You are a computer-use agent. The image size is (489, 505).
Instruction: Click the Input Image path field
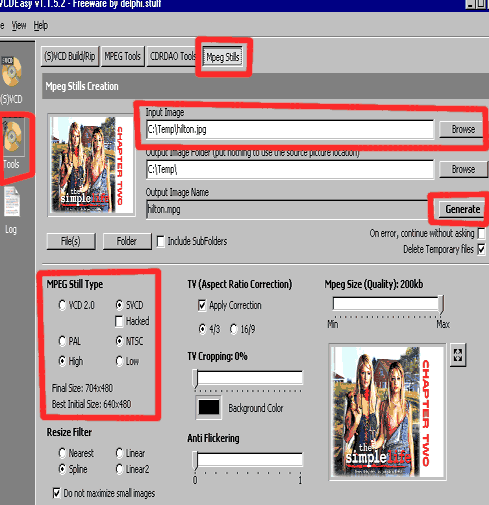click(290, 129)
